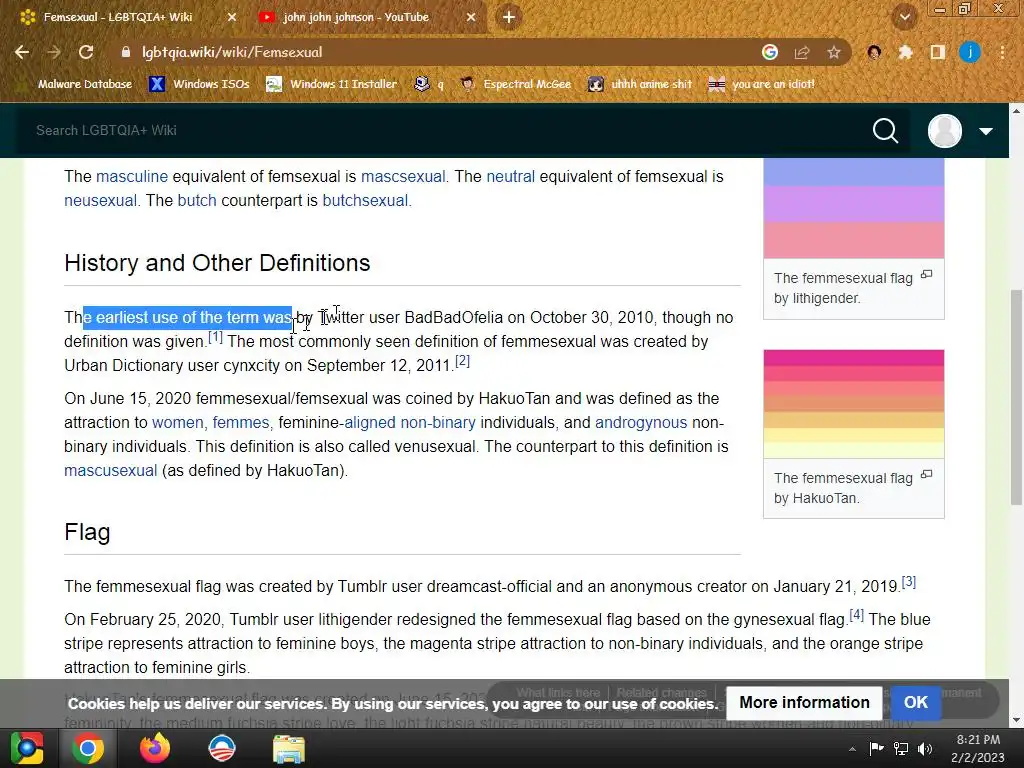Viewport: 1024px width, 768px height.
Task: Open Windows 11 Installer bookmark
Action: click(x=332, y=84)
